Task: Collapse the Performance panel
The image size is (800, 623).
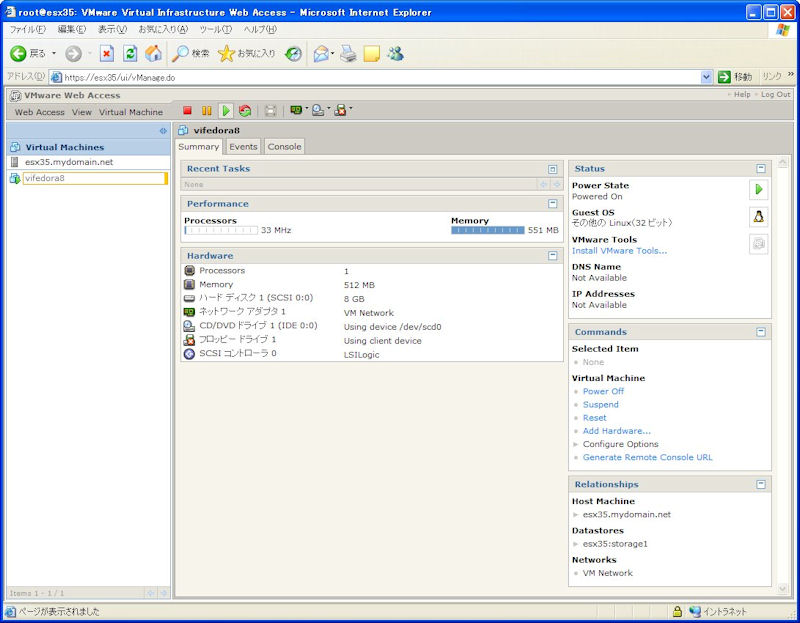Action: click(x=553, y=204)
